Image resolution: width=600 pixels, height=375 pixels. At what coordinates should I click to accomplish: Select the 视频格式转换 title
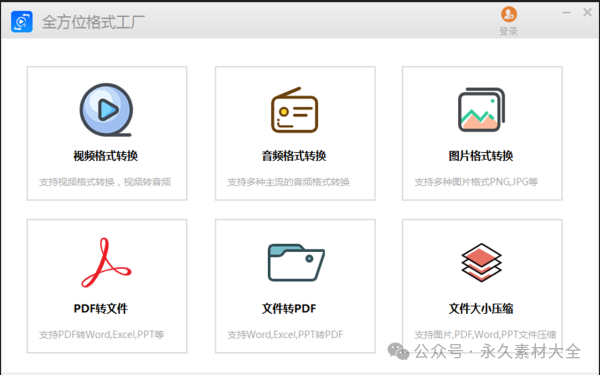pyautogui.click(x=106, y=156)
